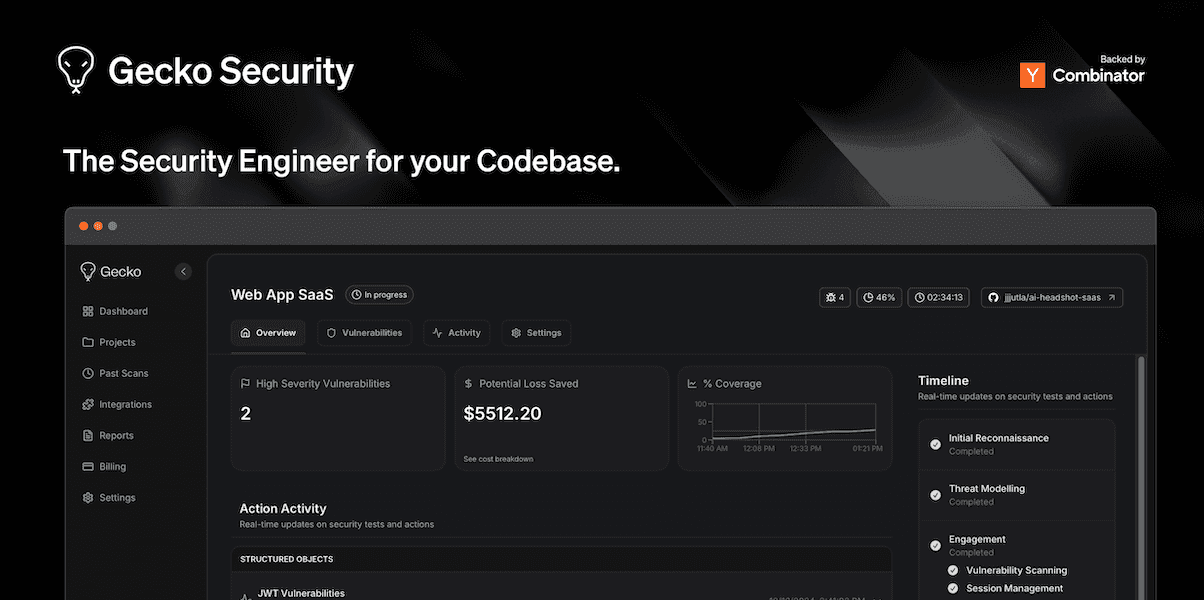Select the Overview tab
This screenshot has height=600, width=1204.
[268, 333]
